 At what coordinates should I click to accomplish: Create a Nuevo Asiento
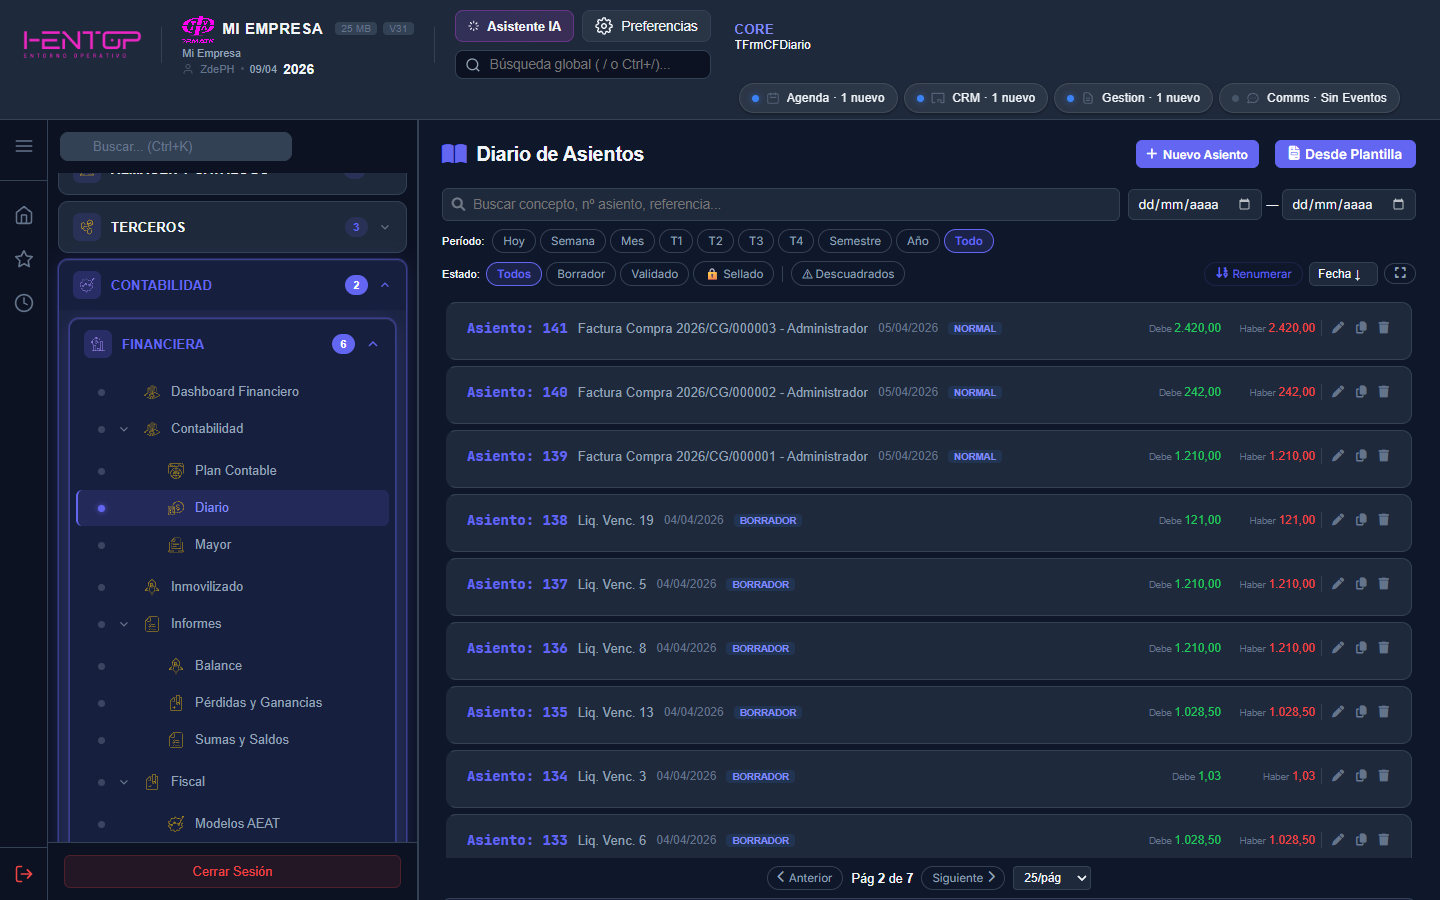point(1196,154)
